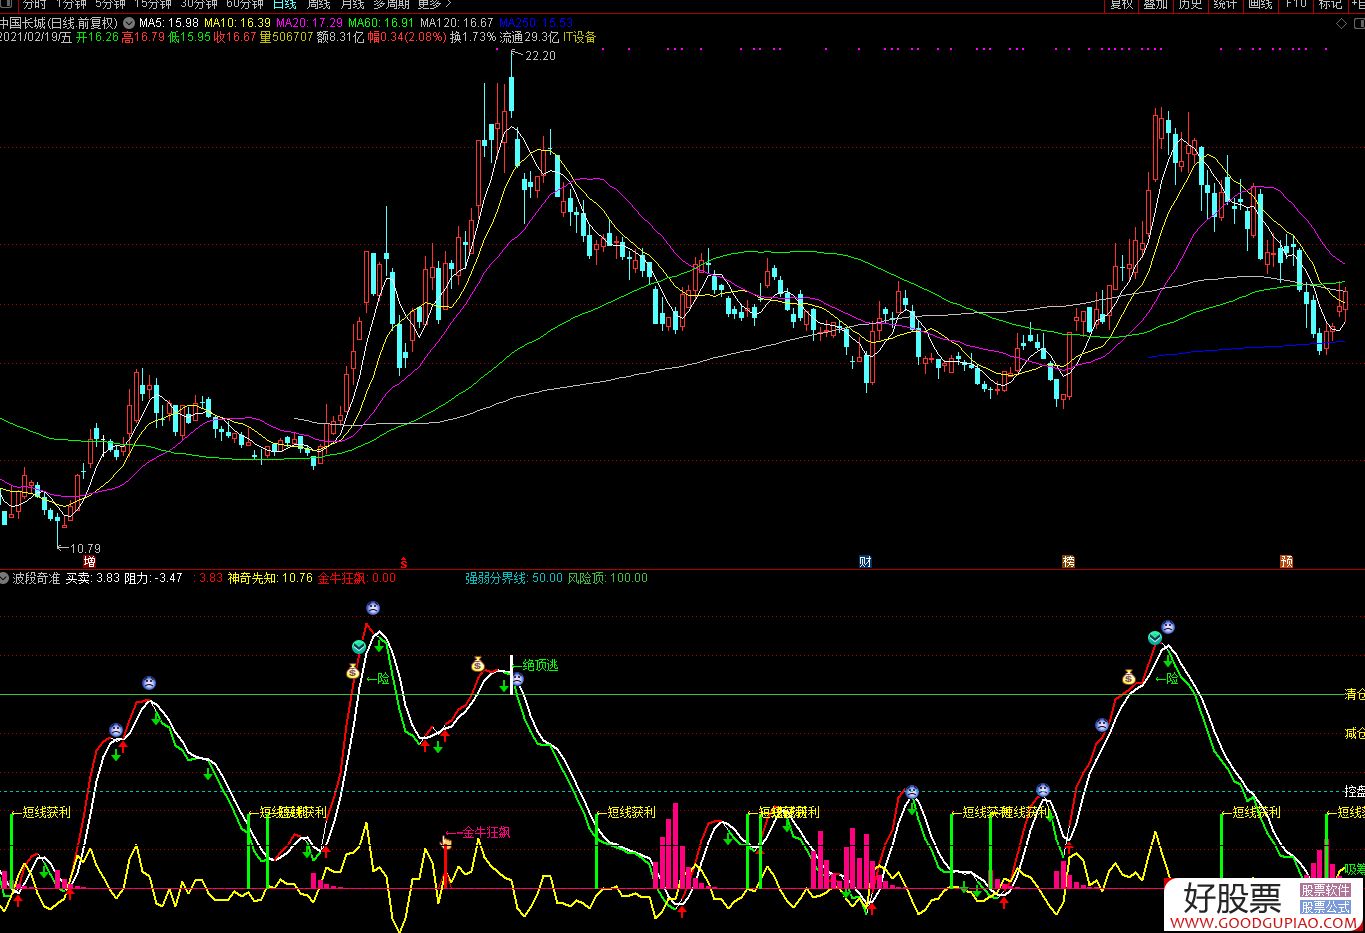1365x933 pixels.
Task: Click the MA120: 16.67 value
Action: pos(456,22)
